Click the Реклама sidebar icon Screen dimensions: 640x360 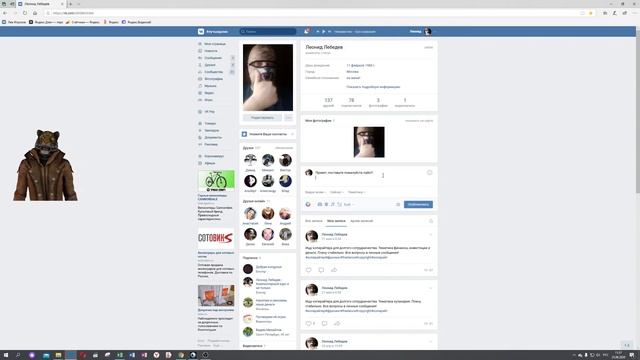click(x=200, y=144)
